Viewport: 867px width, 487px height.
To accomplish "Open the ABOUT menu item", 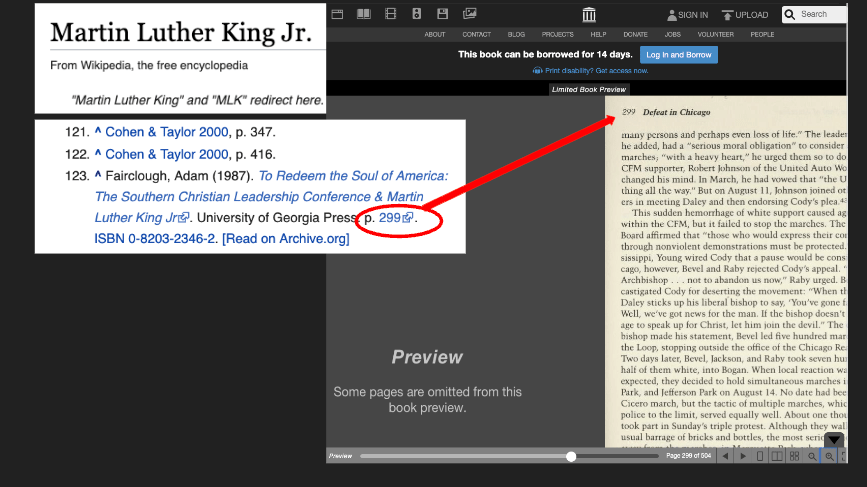I will (435, 34).
